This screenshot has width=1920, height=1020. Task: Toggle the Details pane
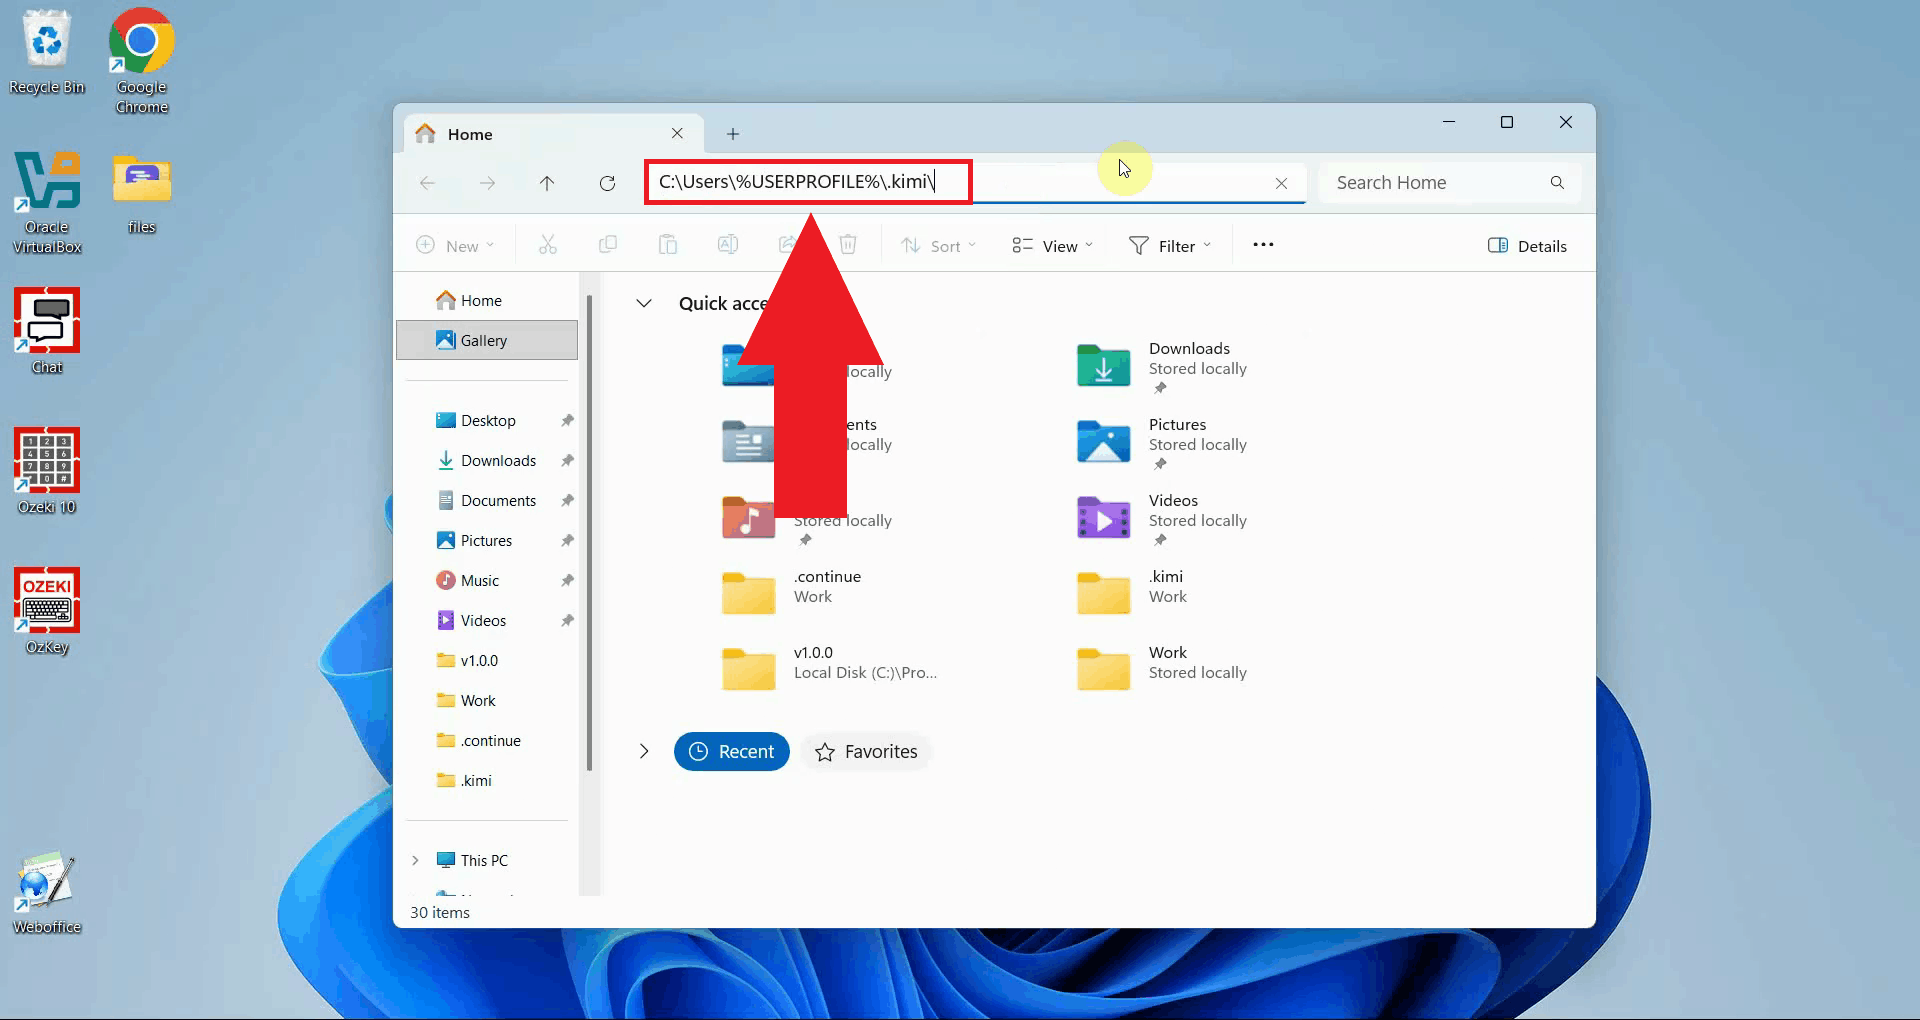coord(1527,246)
